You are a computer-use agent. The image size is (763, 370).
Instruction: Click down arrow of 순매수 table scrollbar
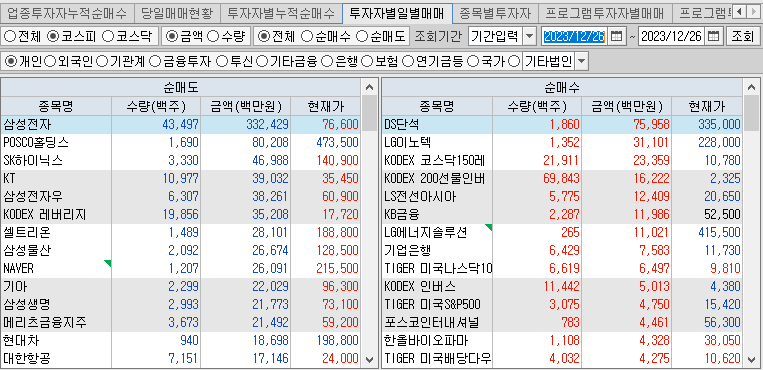pyautogui.click(x=750, y=360)
